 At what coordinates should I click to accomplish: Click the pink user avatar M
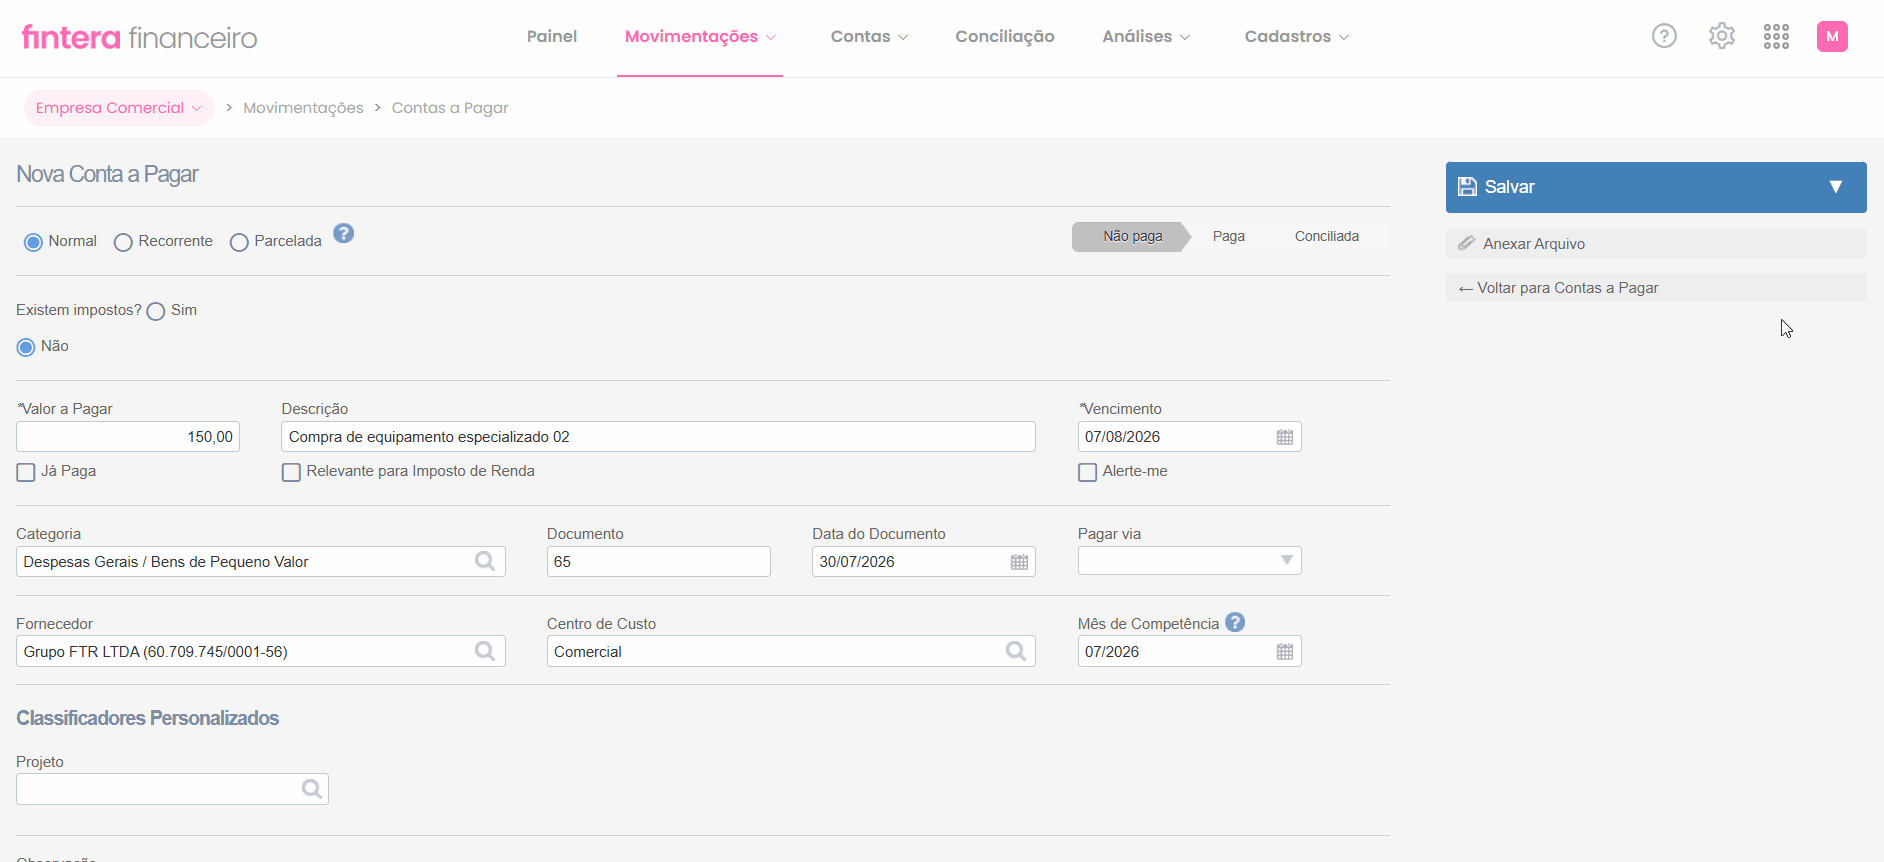(x=1832, y=36)
